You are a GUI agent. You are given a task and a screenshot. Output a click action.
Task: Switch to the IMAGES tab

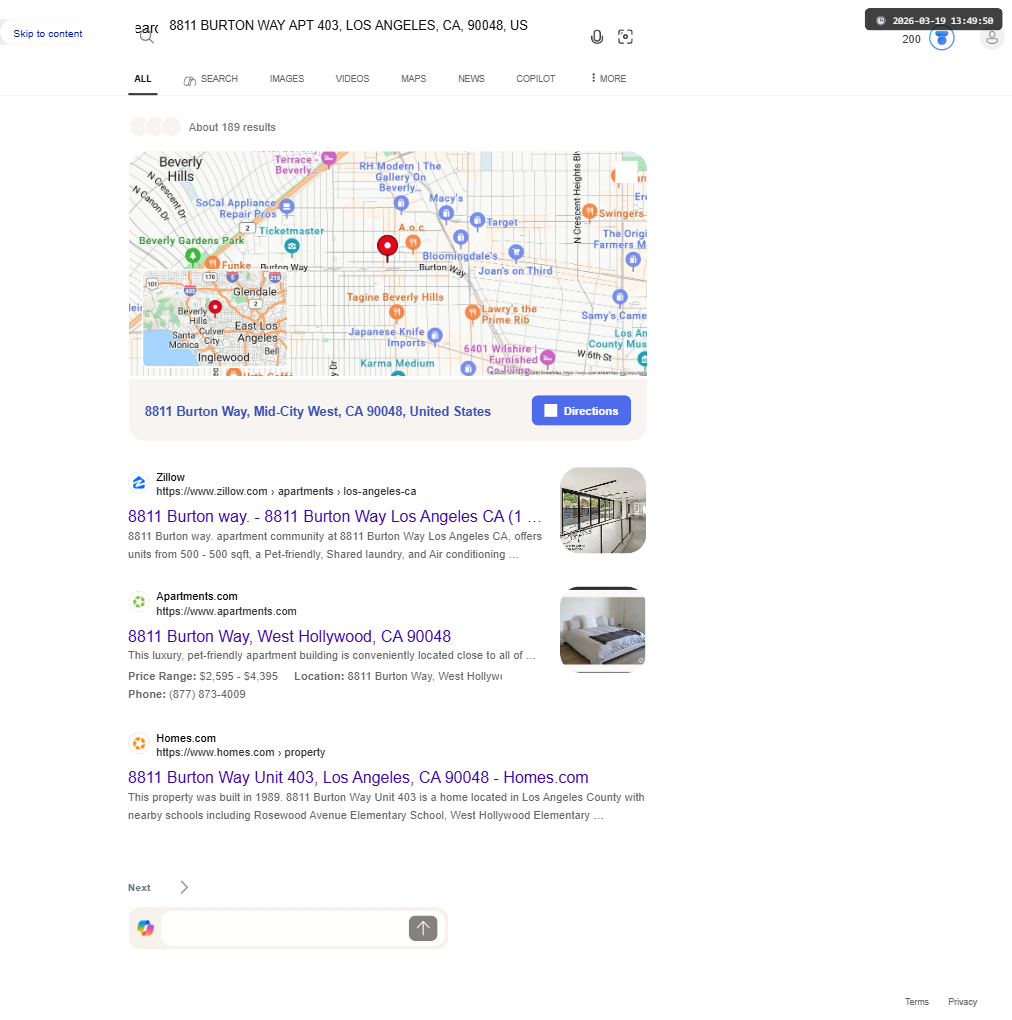point(287,79)
